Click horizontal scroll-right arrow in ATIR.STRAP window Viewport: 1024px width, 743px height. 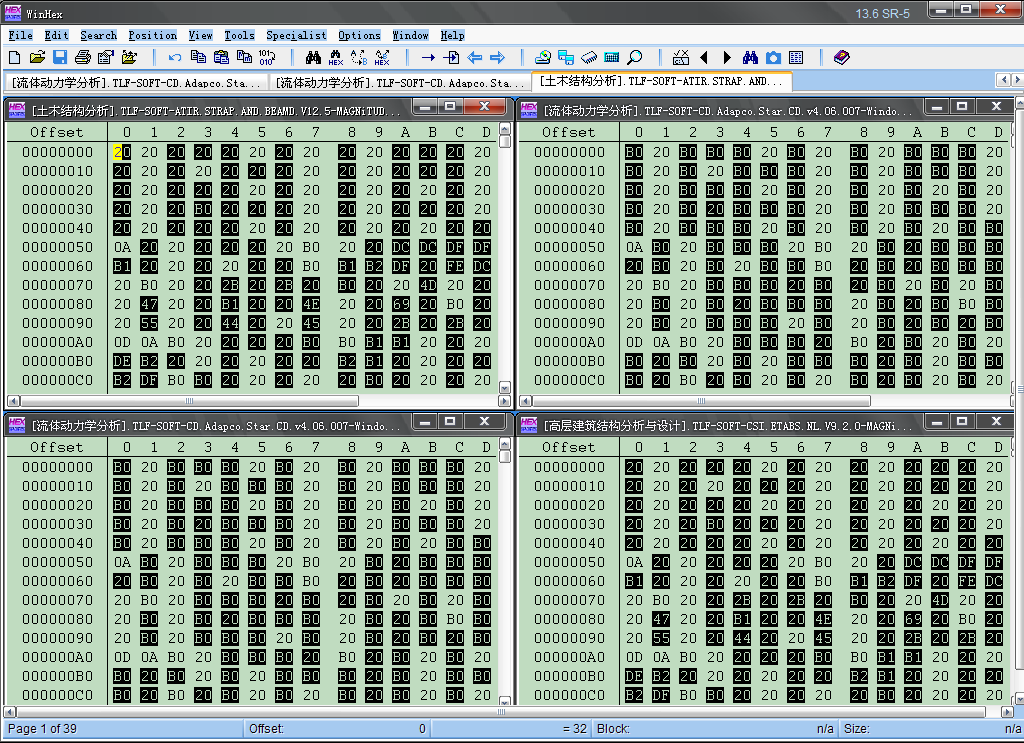tap(504, 401)
